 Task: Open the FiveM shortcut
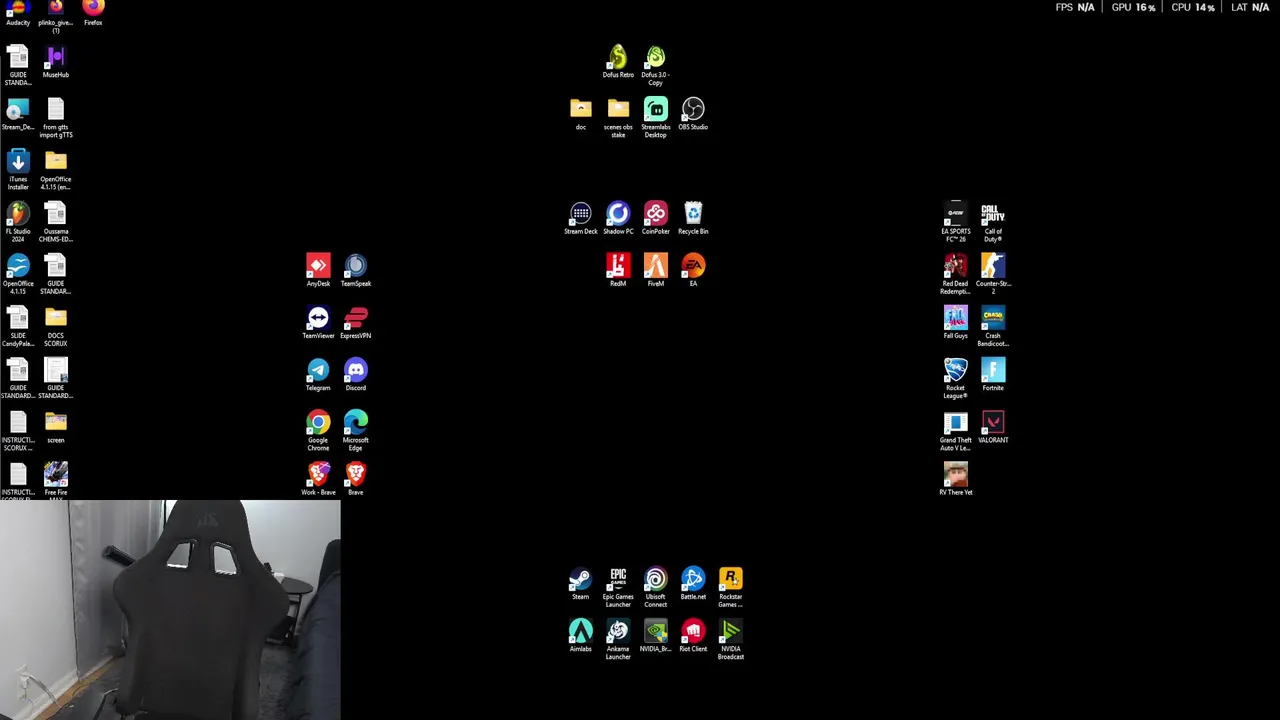[x=656, y=271]
